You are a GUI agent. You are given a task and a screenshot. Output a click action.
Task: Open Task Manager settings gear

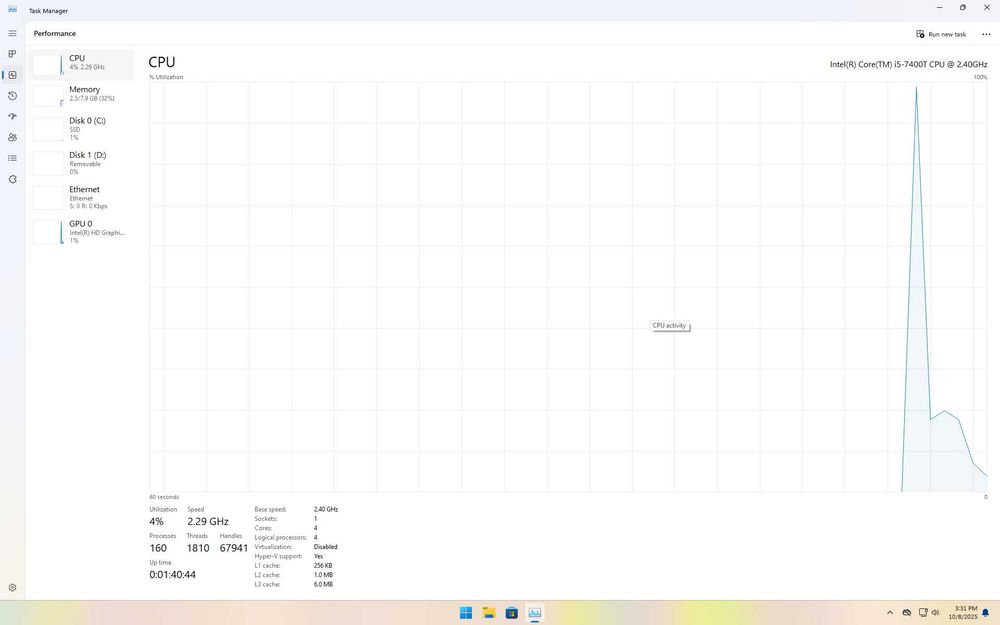(x=12, y=588)
